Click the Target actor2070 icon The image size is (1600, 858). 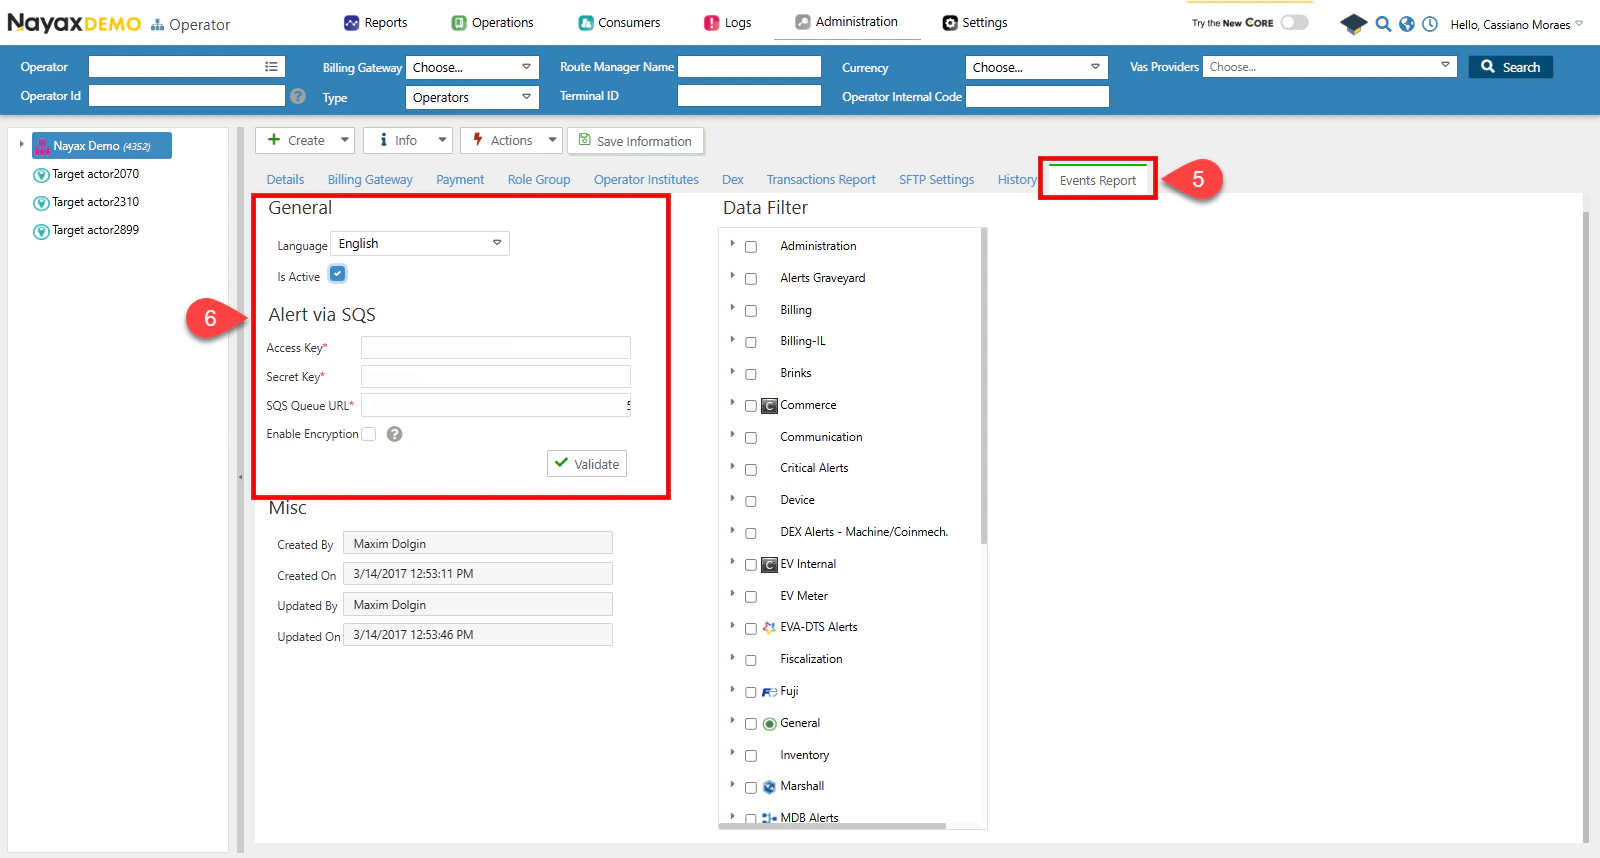click(41, 175)
